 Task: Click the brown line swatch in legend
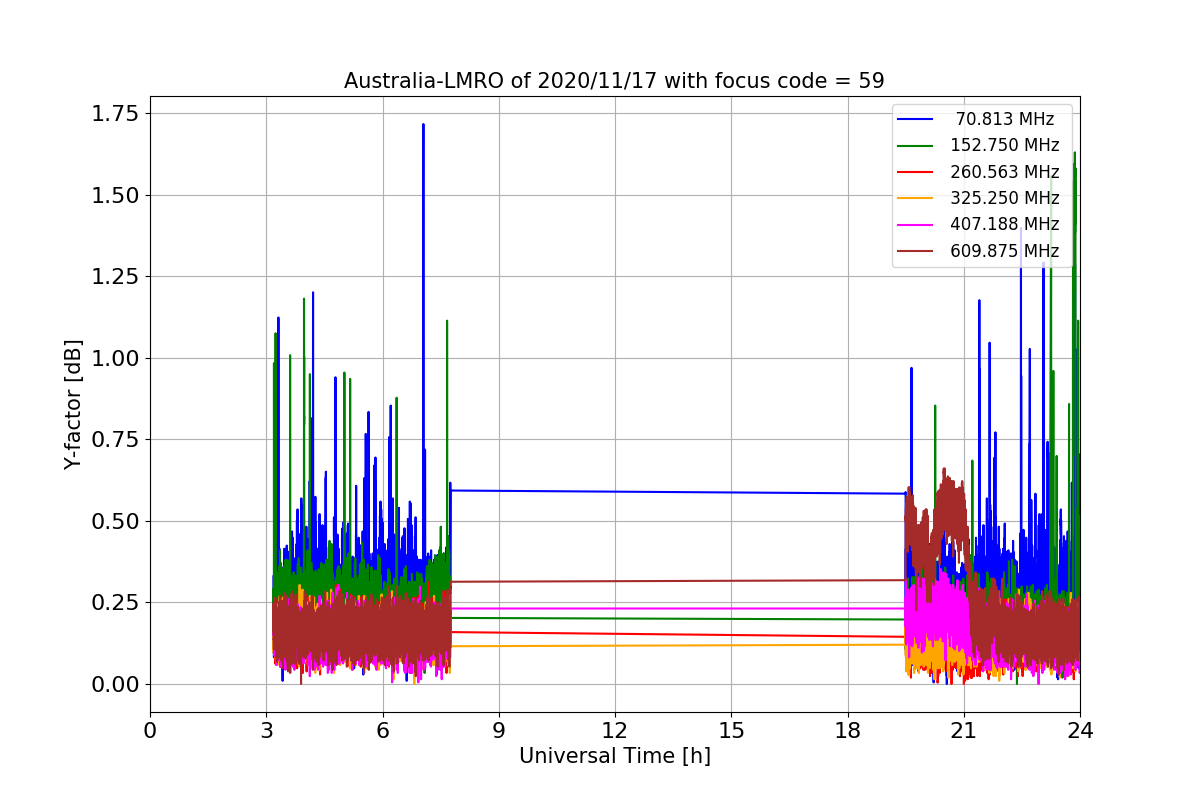coord(915,251)
